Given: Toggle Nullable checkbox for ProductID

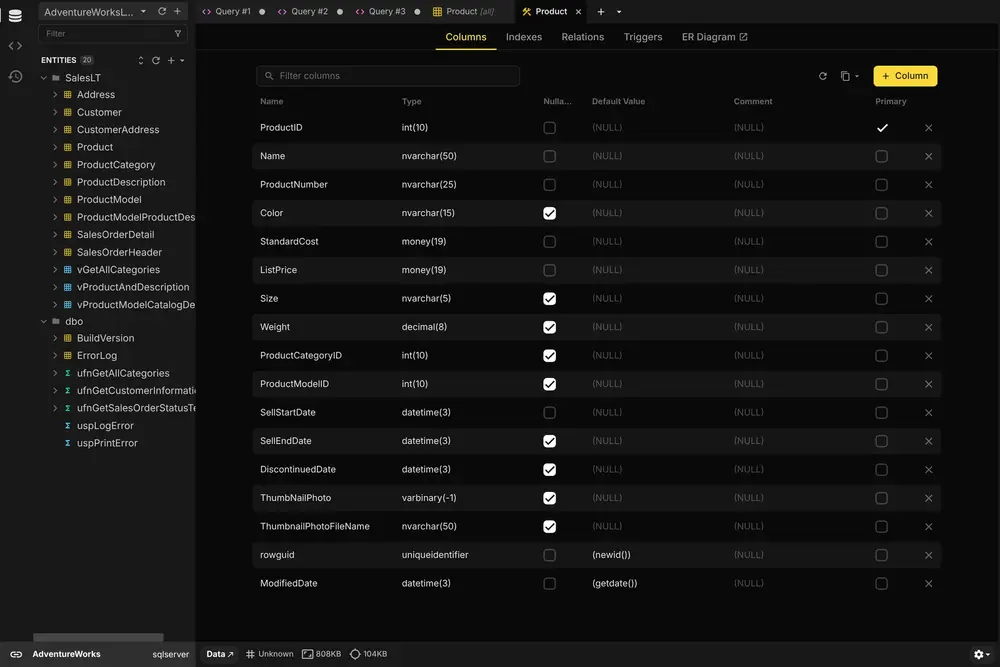Looking at the screenshot, I should coord(549,128).
